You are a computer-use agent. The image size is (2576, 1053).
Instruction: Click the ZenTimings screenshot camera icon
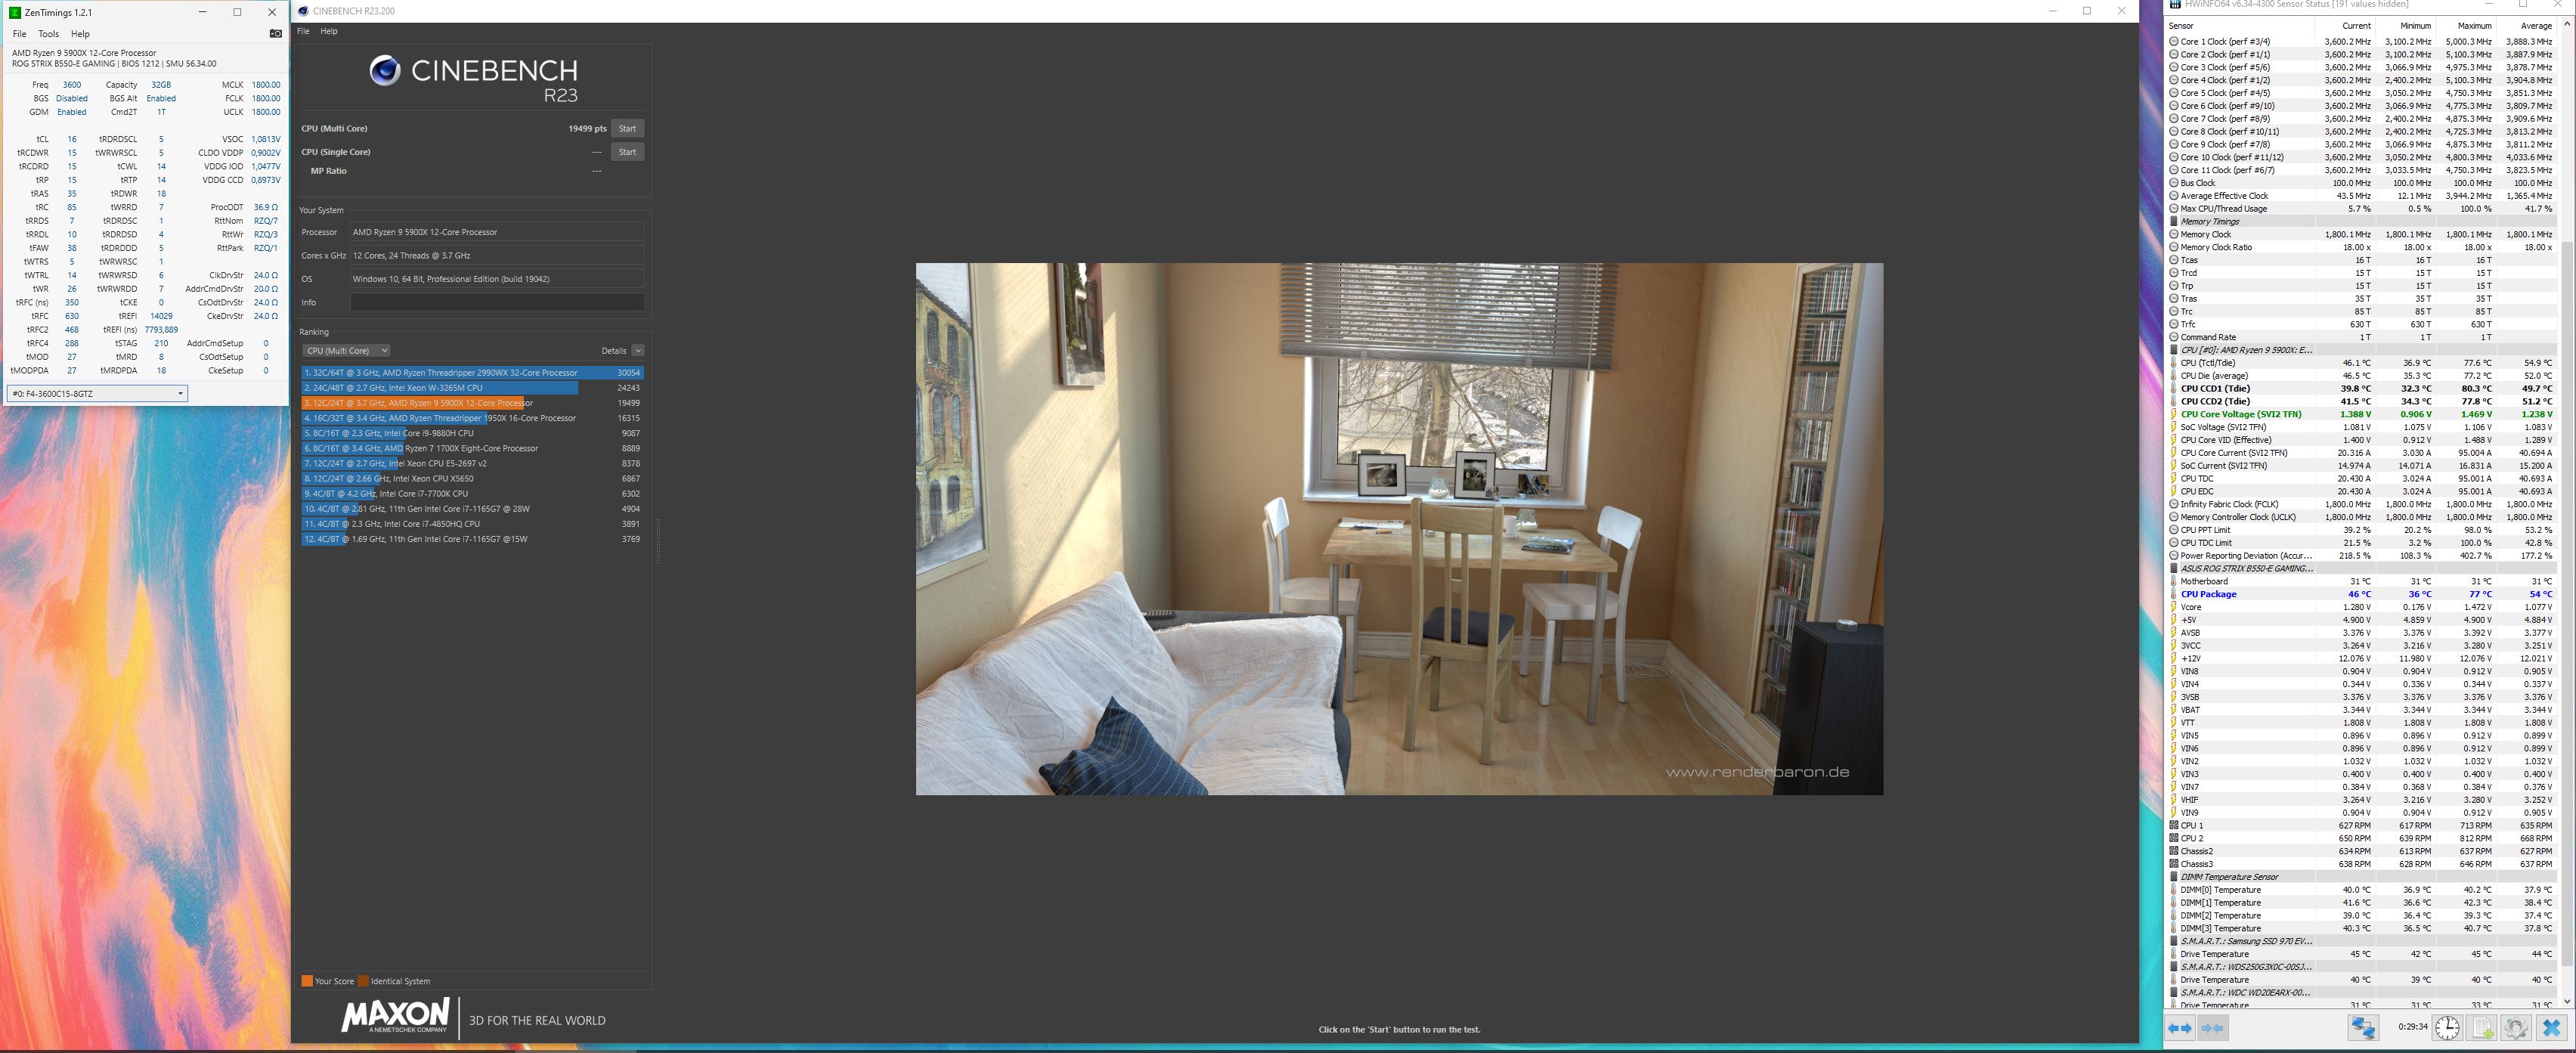276,33
